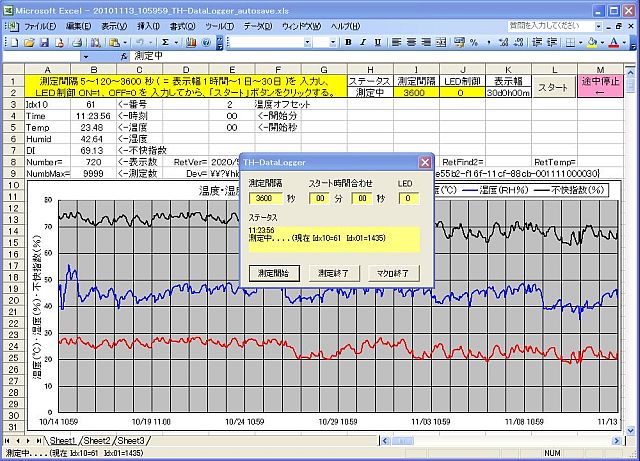Expand the Borders style arrow

point(580,42)
